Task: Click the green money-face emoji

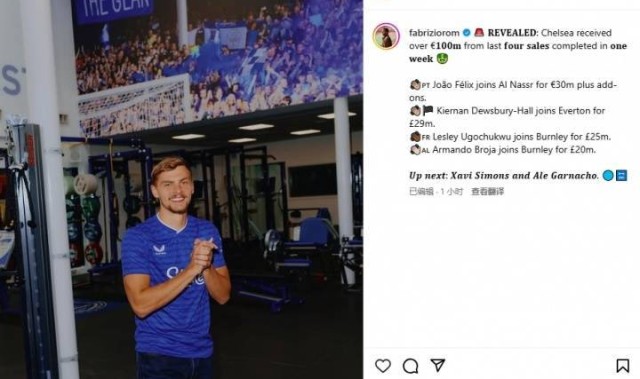Action: pos(442,59)
